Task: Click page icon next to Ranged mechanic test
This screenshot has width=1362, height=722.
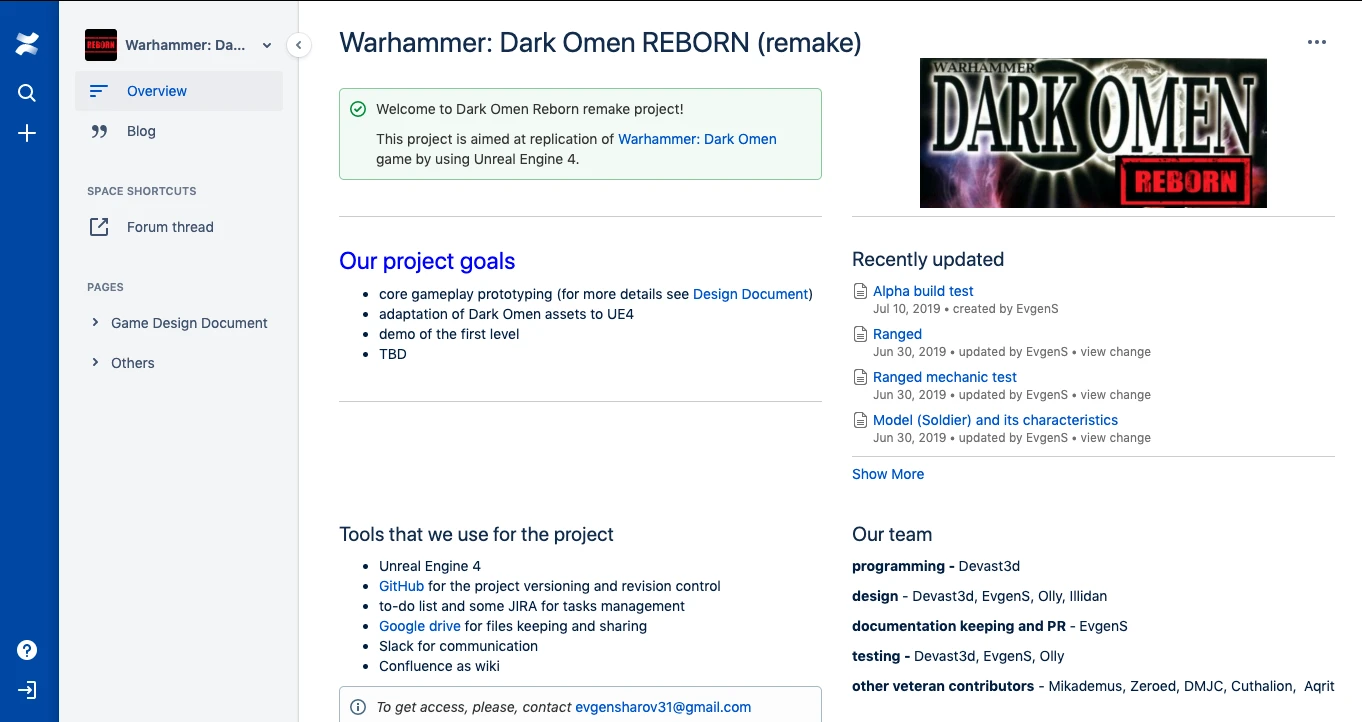Action: (860, 377)
